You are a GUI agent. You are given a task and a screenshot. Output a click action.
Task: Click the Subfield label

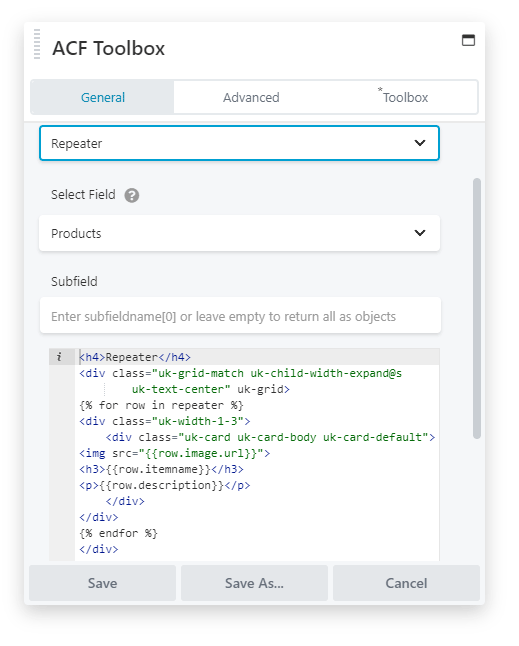tap(74, 281)
